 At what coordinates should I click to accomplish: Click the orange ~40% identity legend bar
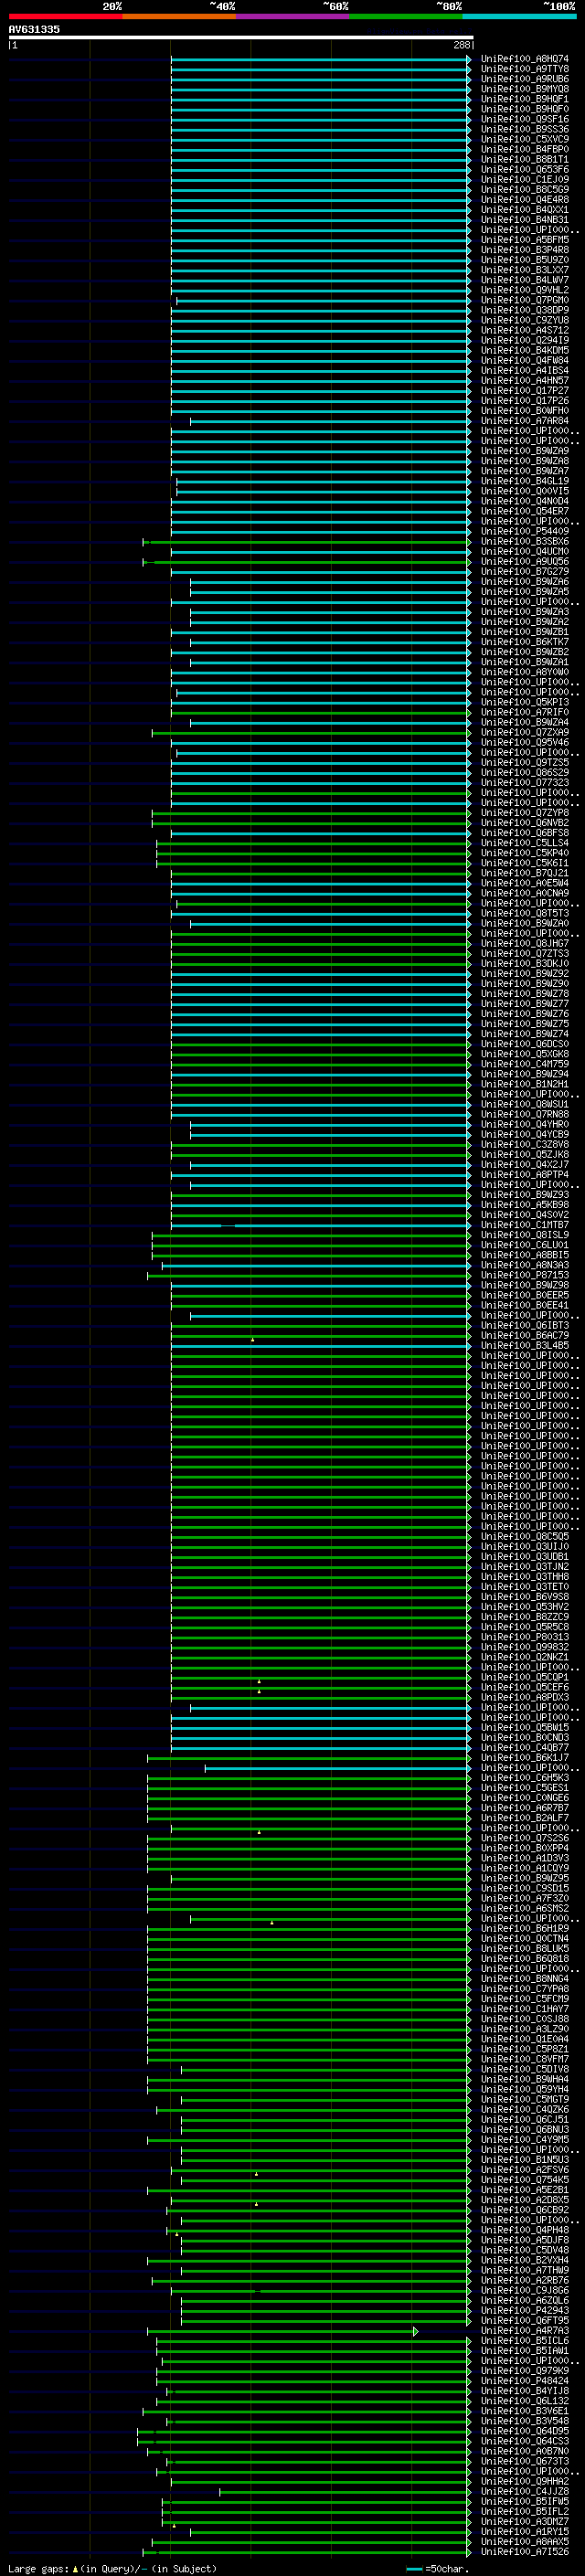(x=179, y=16)
